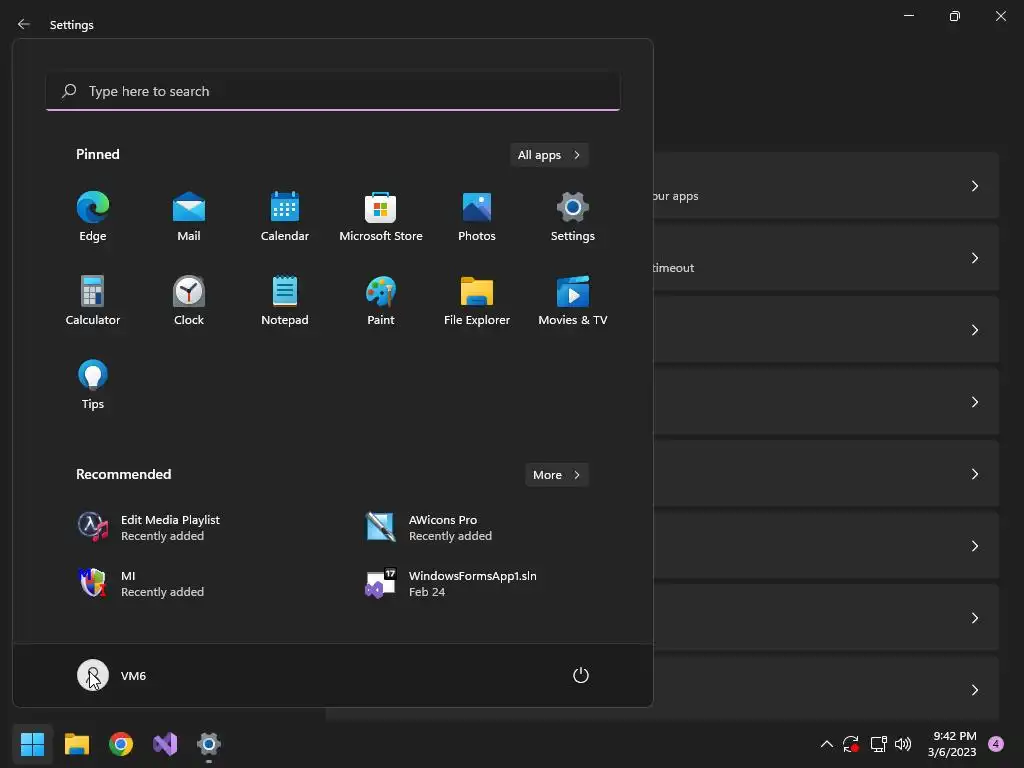Open Visual Studio from the taskbar
This screenshot has height=768, width=1024.
[165, 744]
